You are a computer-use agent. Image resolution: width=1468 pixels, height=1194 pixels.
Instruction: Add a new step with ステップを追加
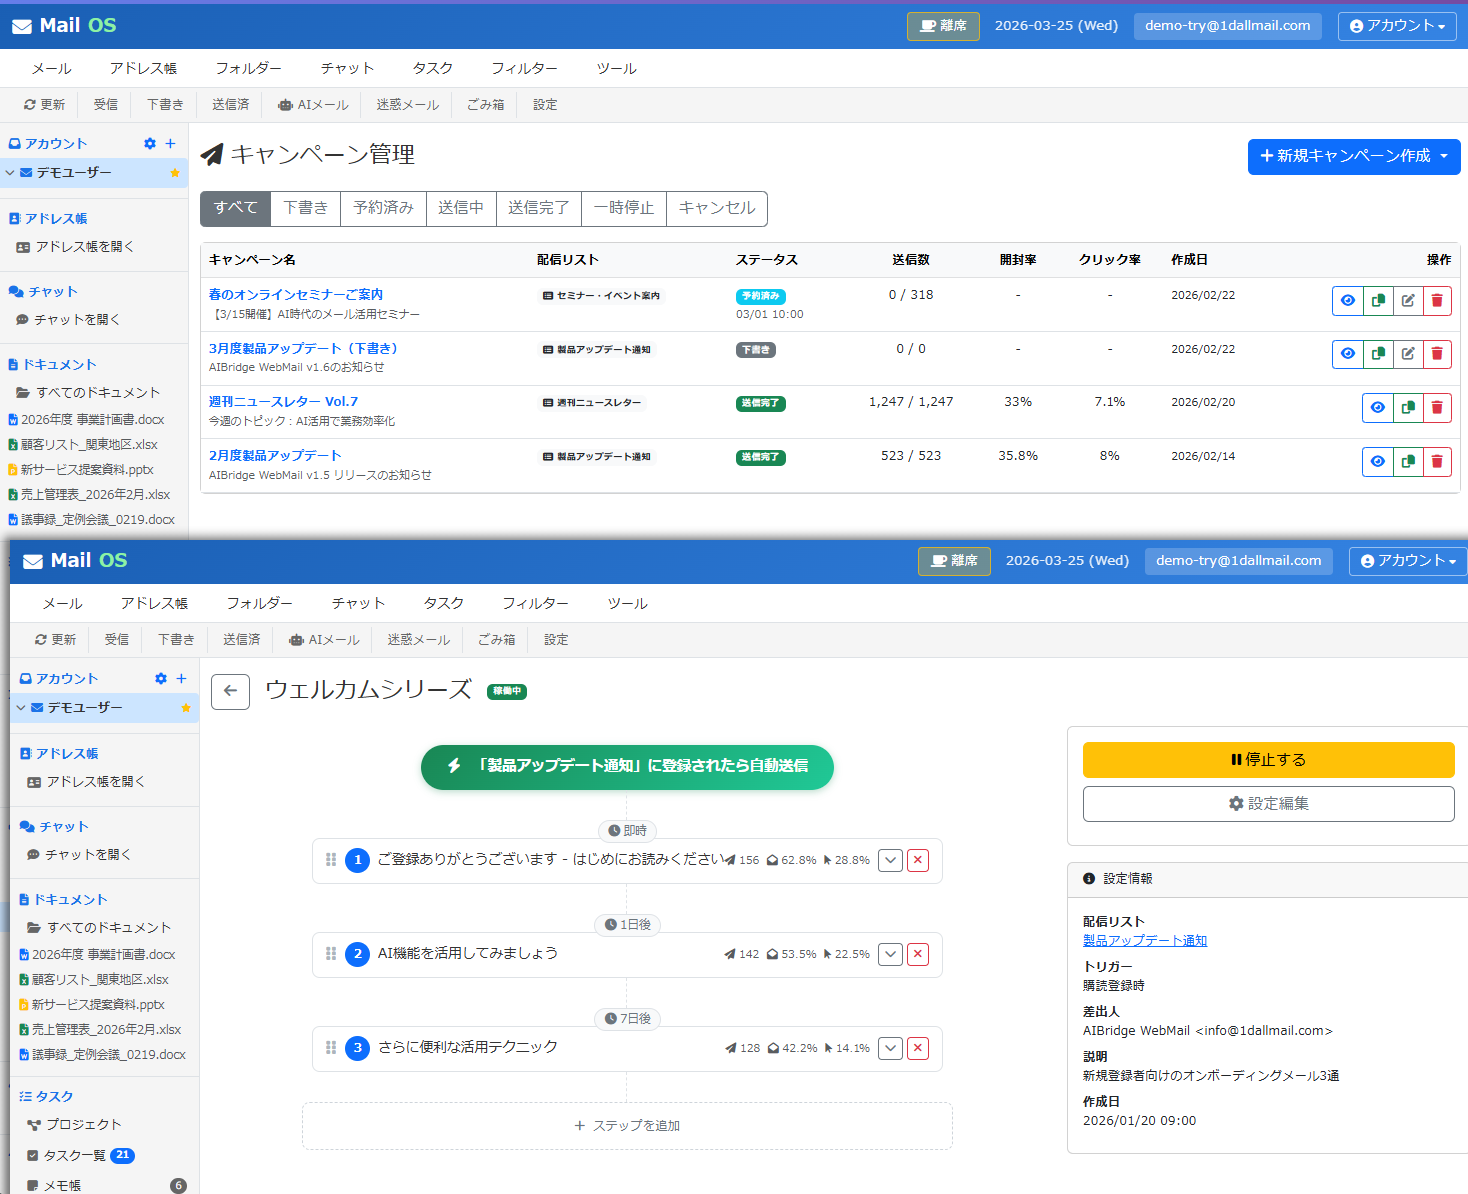click(627, 1125)
